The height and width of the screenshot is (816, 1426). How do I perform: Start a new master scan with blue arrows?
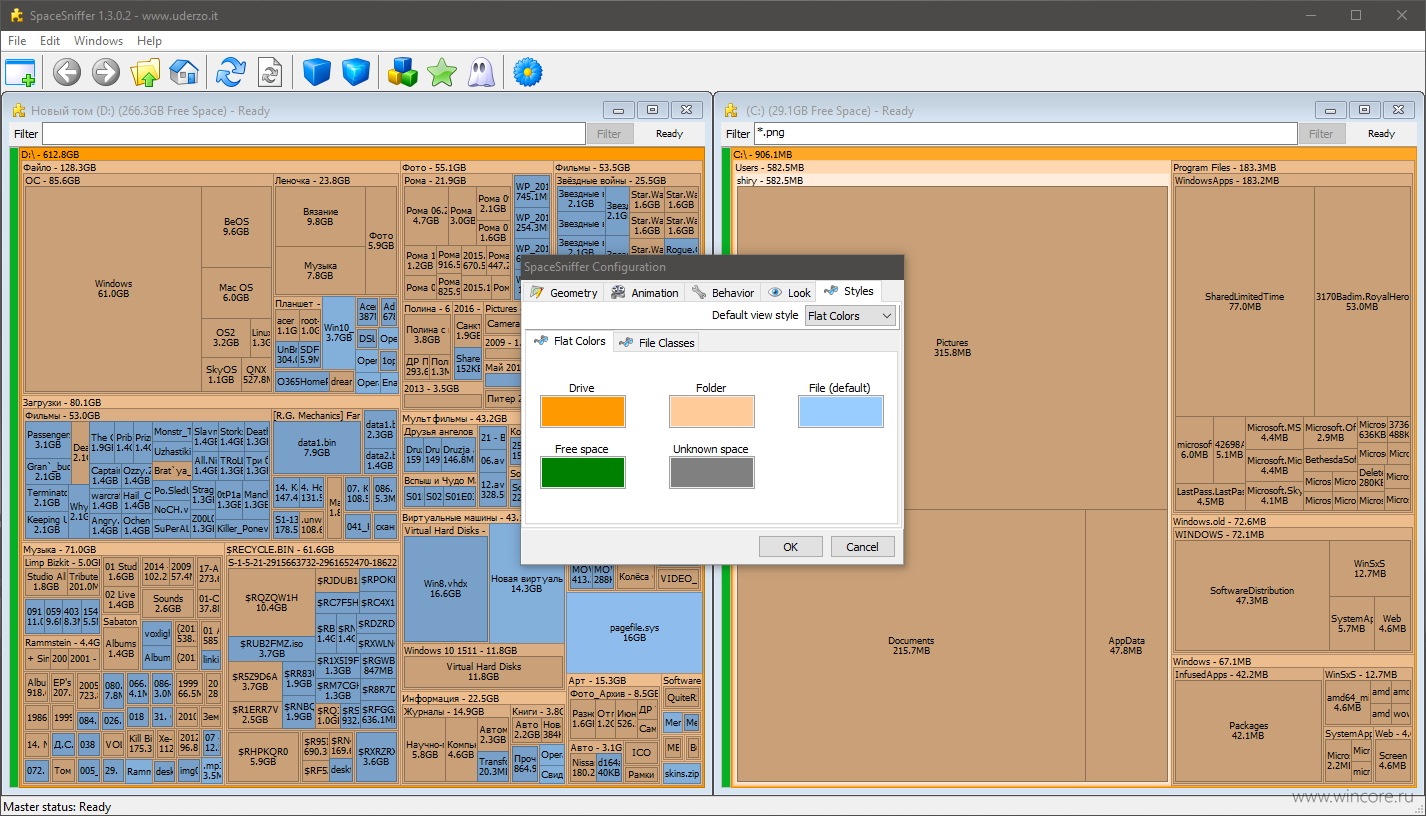[x=231, y=72]
